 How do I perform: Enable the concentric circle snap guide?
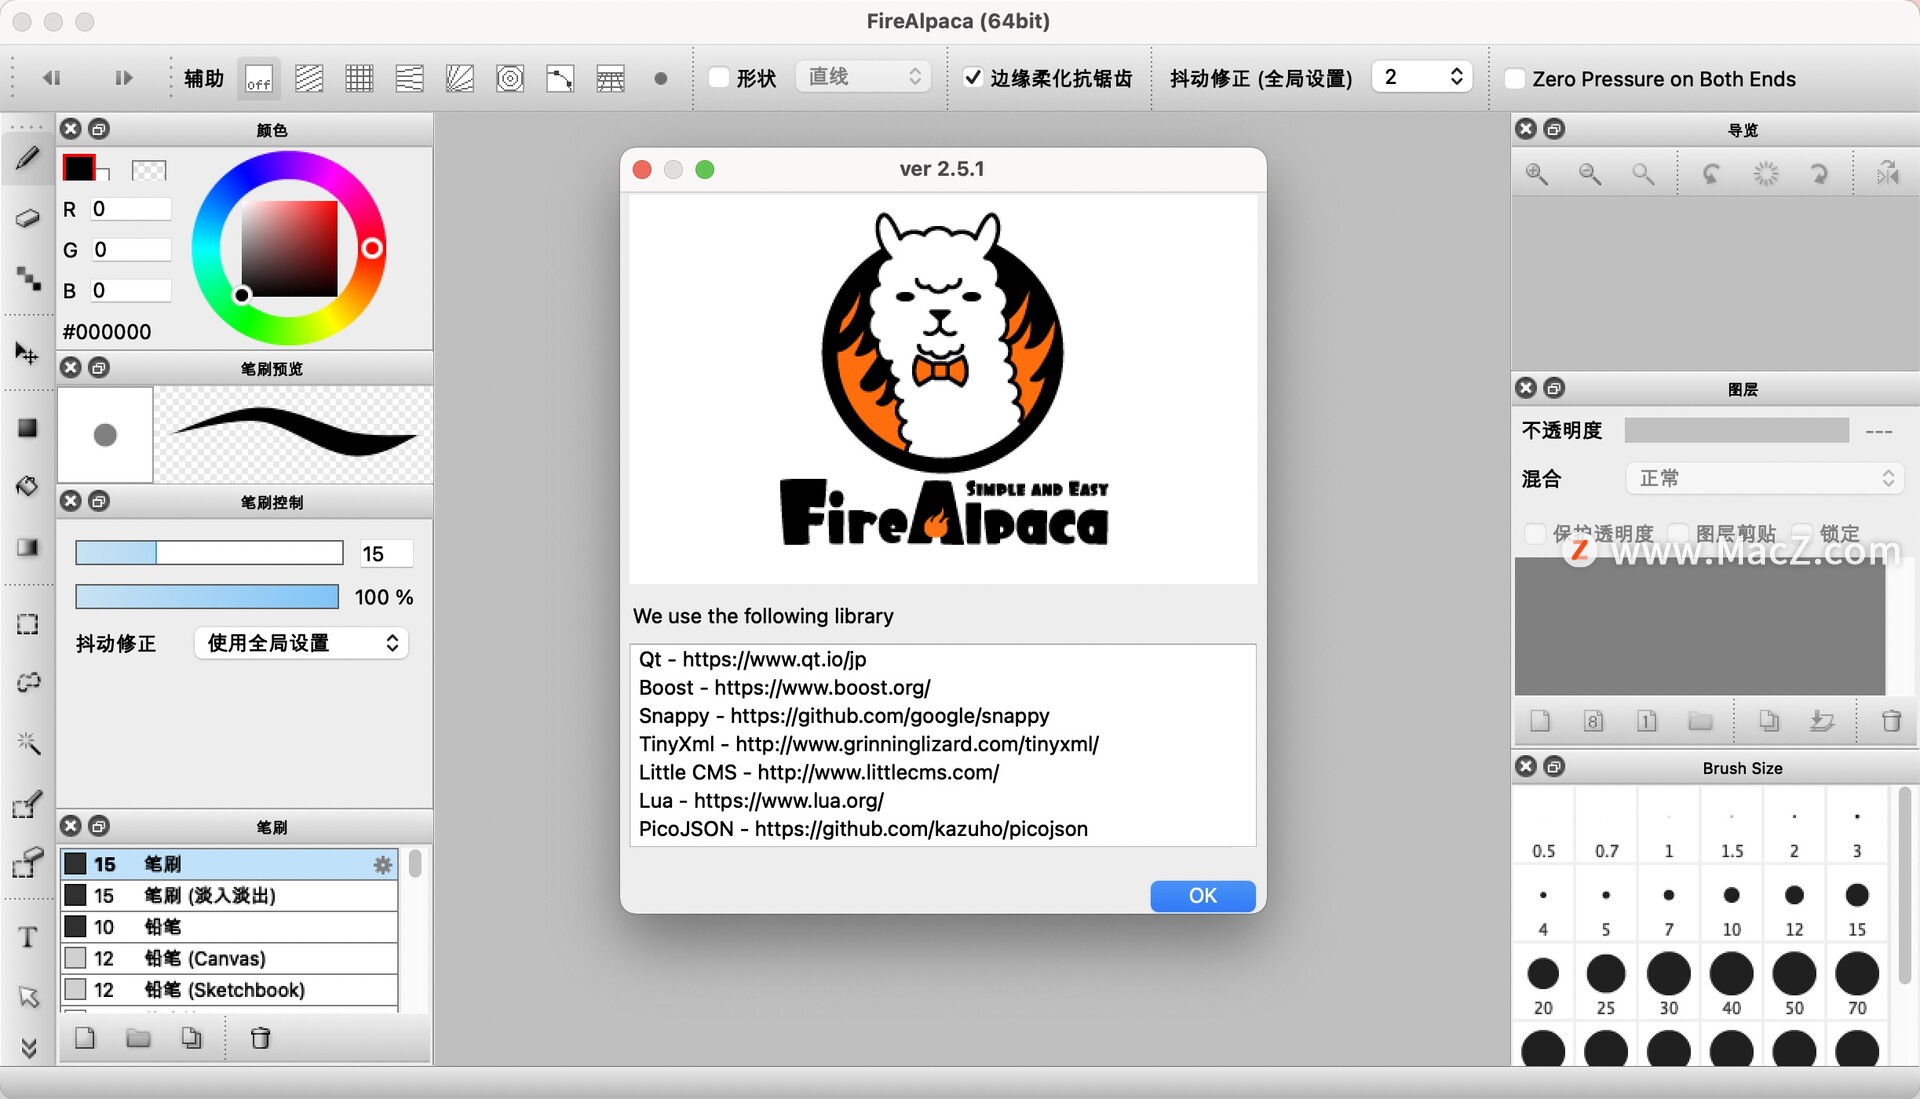point(510,78)
